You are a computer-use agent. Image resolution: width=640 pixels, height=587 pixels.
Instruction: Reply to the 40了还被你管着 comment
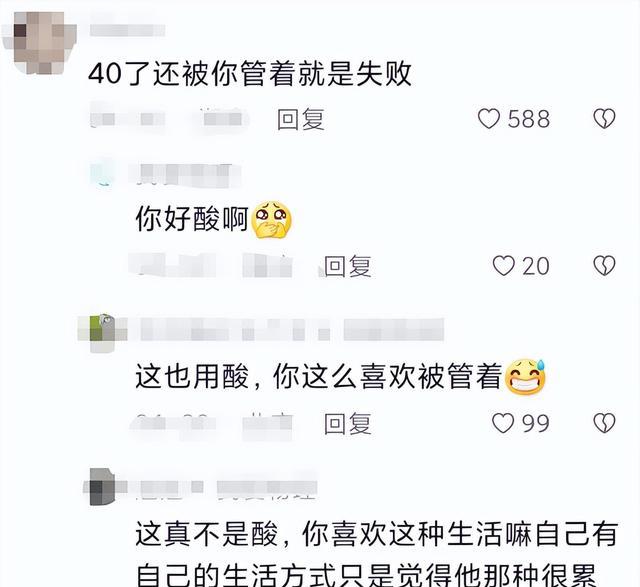301,119
